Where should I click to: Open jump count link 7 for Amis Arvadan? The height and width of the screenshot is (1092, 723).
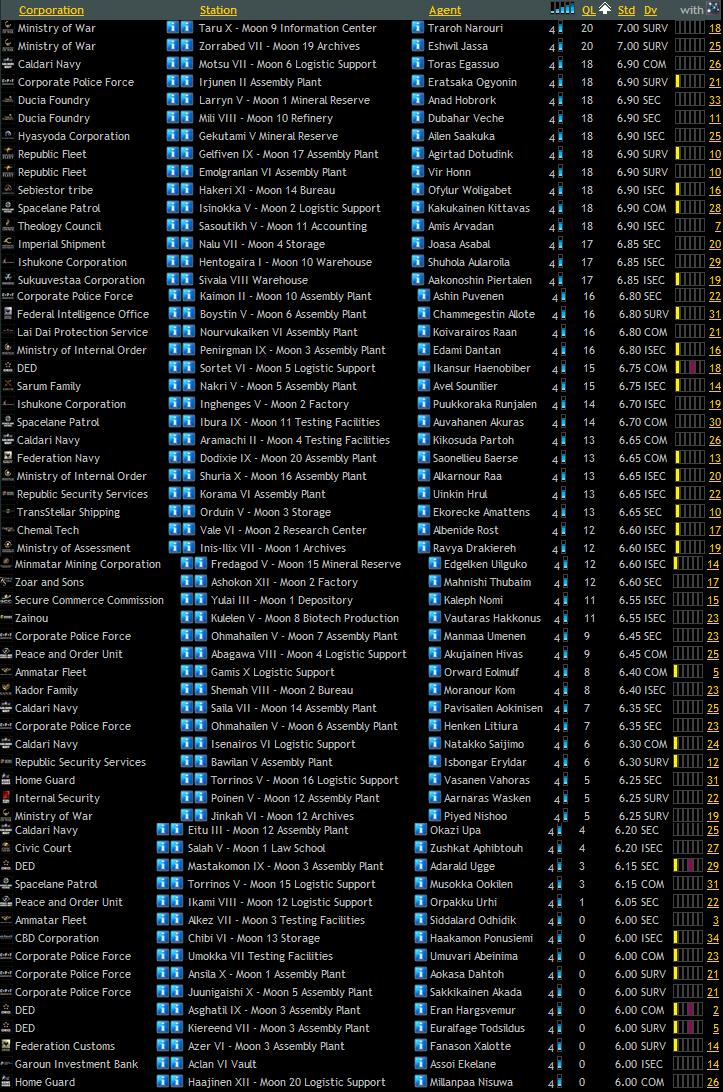(717, 226)
